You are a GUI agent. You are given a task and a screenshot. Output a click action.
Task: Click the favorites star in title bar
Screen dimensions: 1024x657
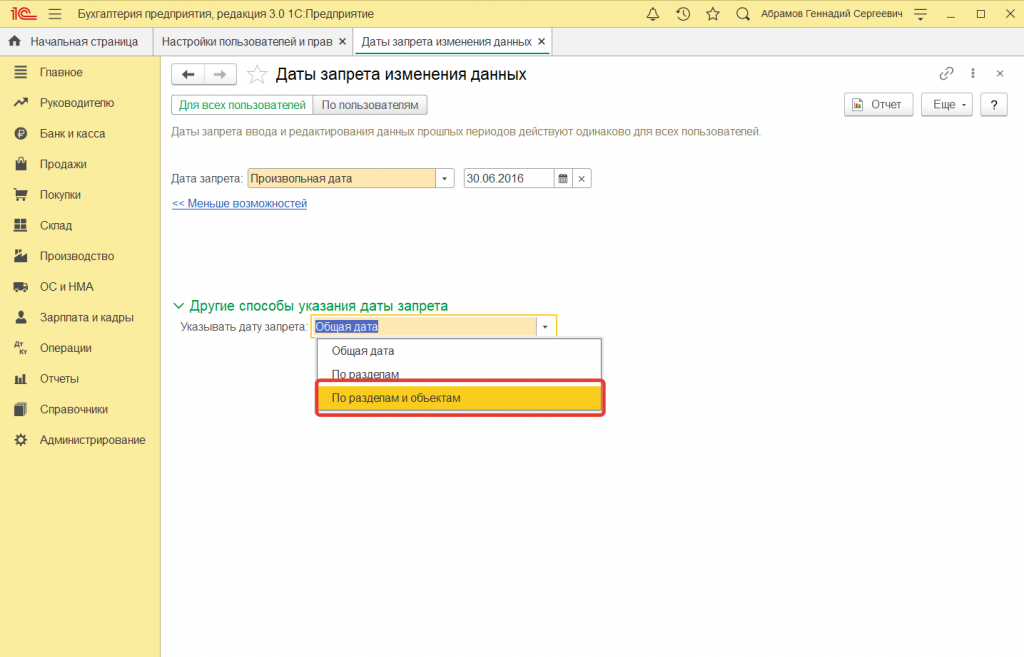(x=712, y=14)
